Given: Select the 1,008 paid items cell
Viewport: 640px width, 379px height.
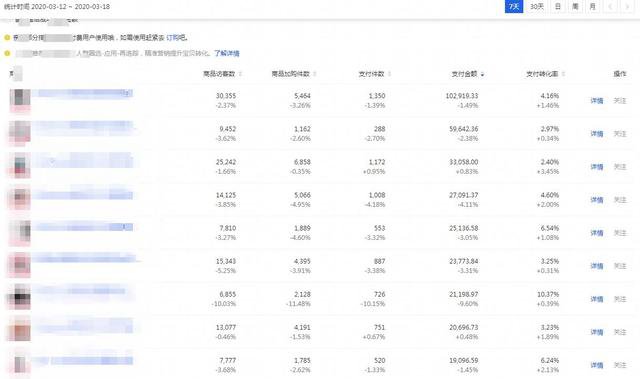Looking at the screenshot, I should 377,195.
